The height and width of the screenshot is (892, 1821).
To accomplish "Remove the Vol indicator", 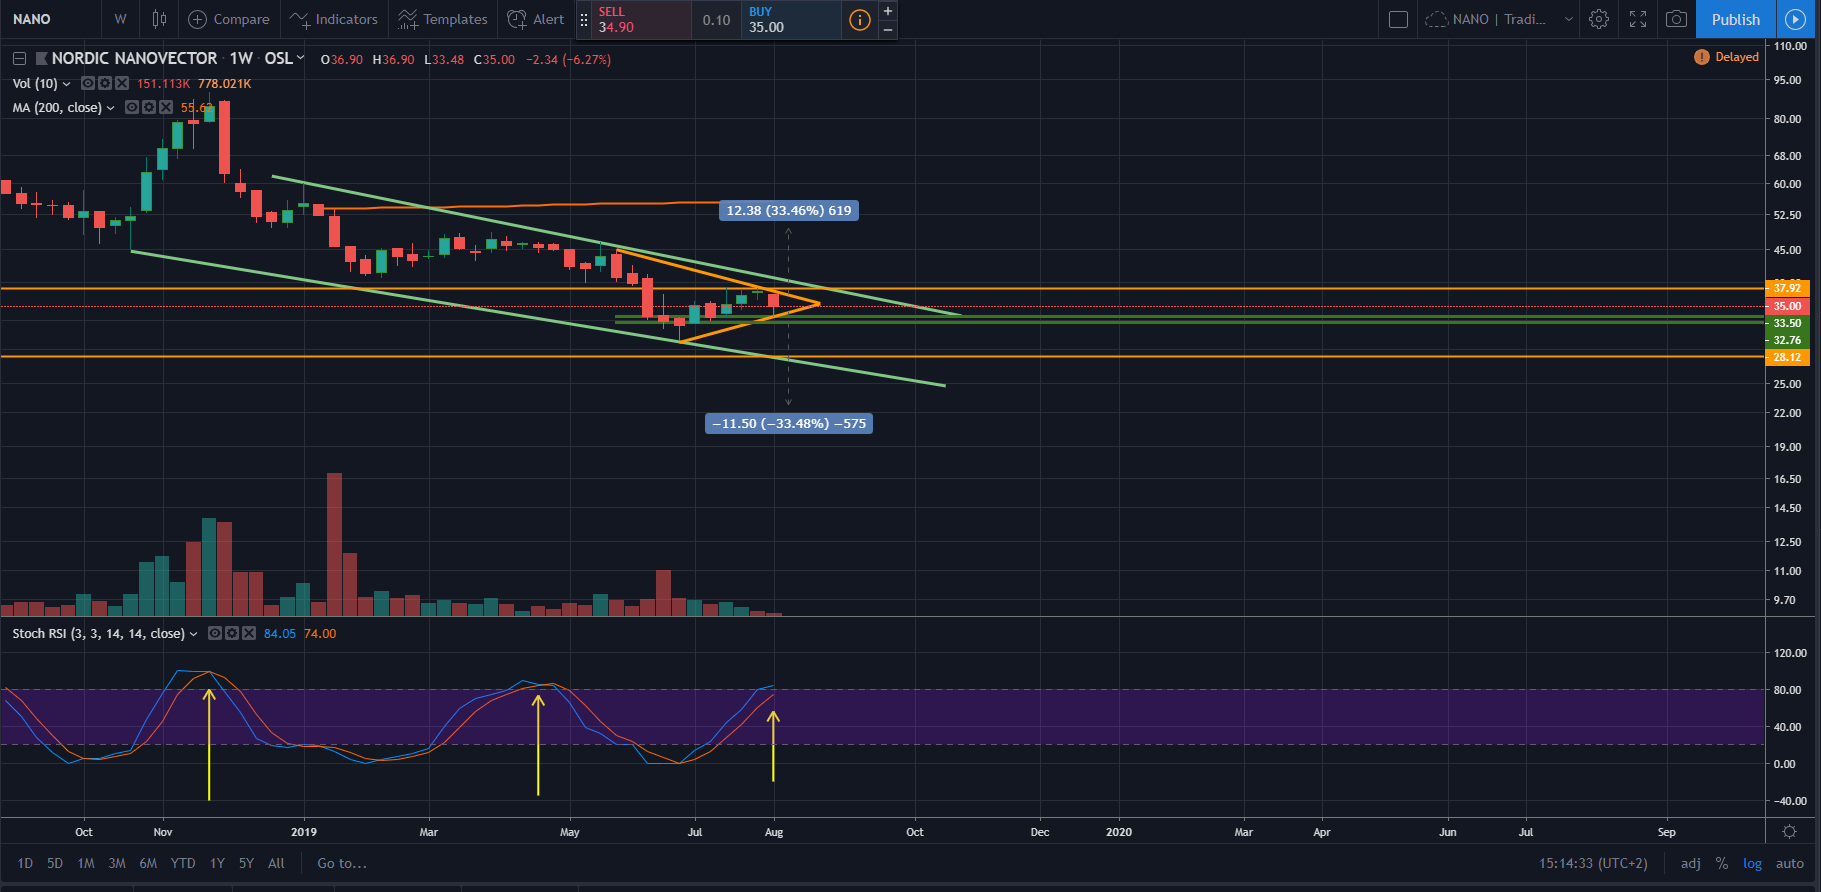I will click(x=122, y=83).
